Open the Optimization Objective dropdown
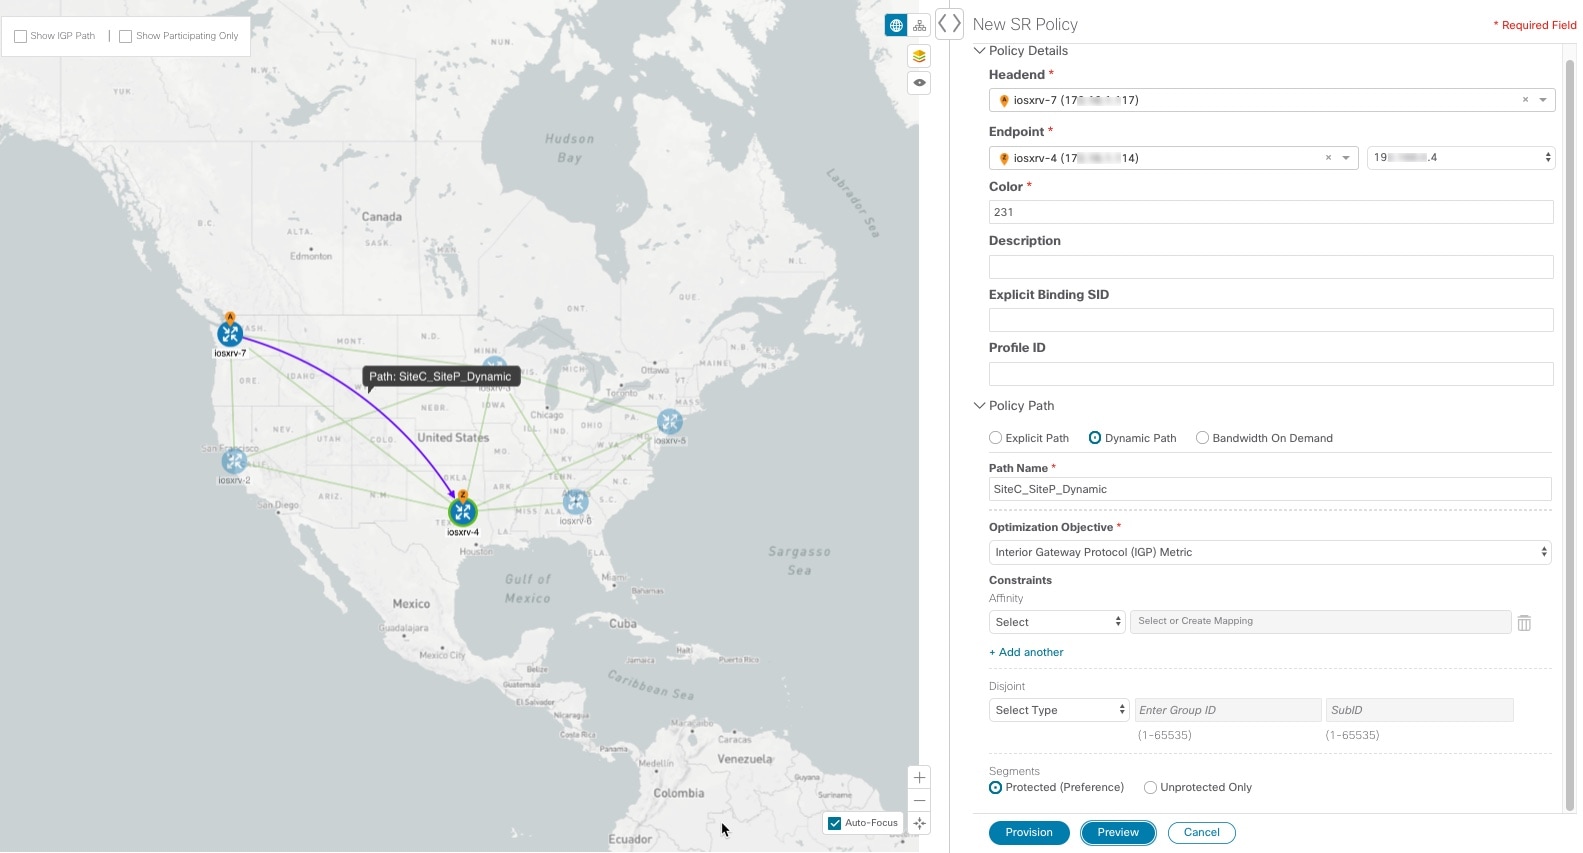This screenshot has width=1583, height=853. 1269,552
